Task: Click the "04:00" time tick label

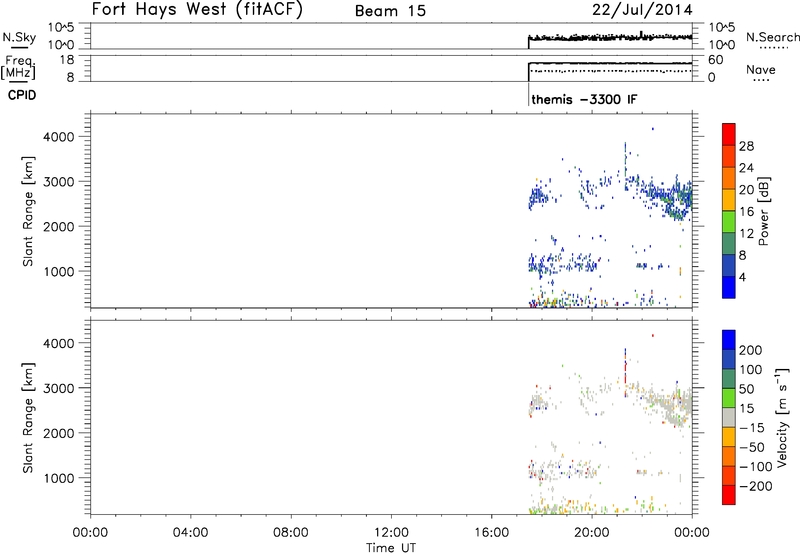Action: pyautogui.click(x=191, y=533)
